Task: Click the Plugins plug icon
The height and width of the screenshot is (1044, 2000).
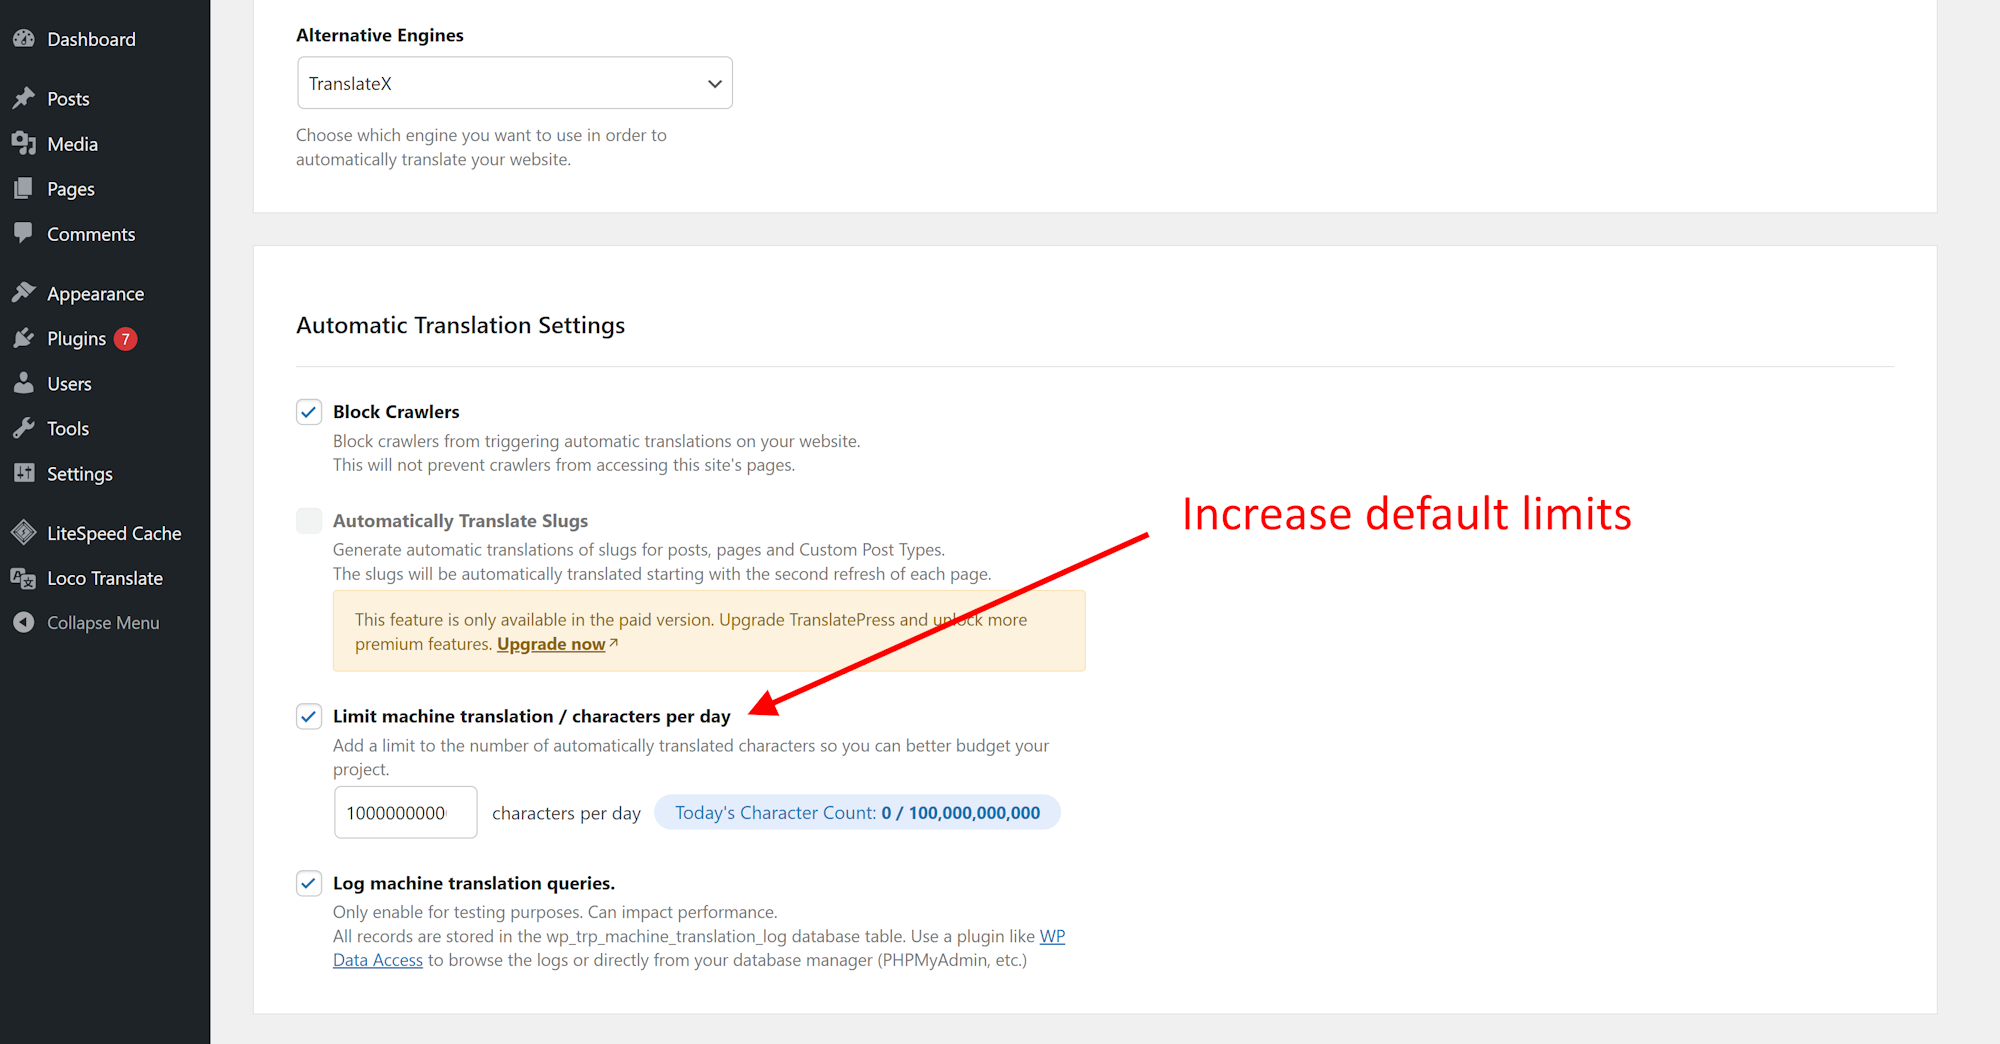Action: tap(24, 338)
